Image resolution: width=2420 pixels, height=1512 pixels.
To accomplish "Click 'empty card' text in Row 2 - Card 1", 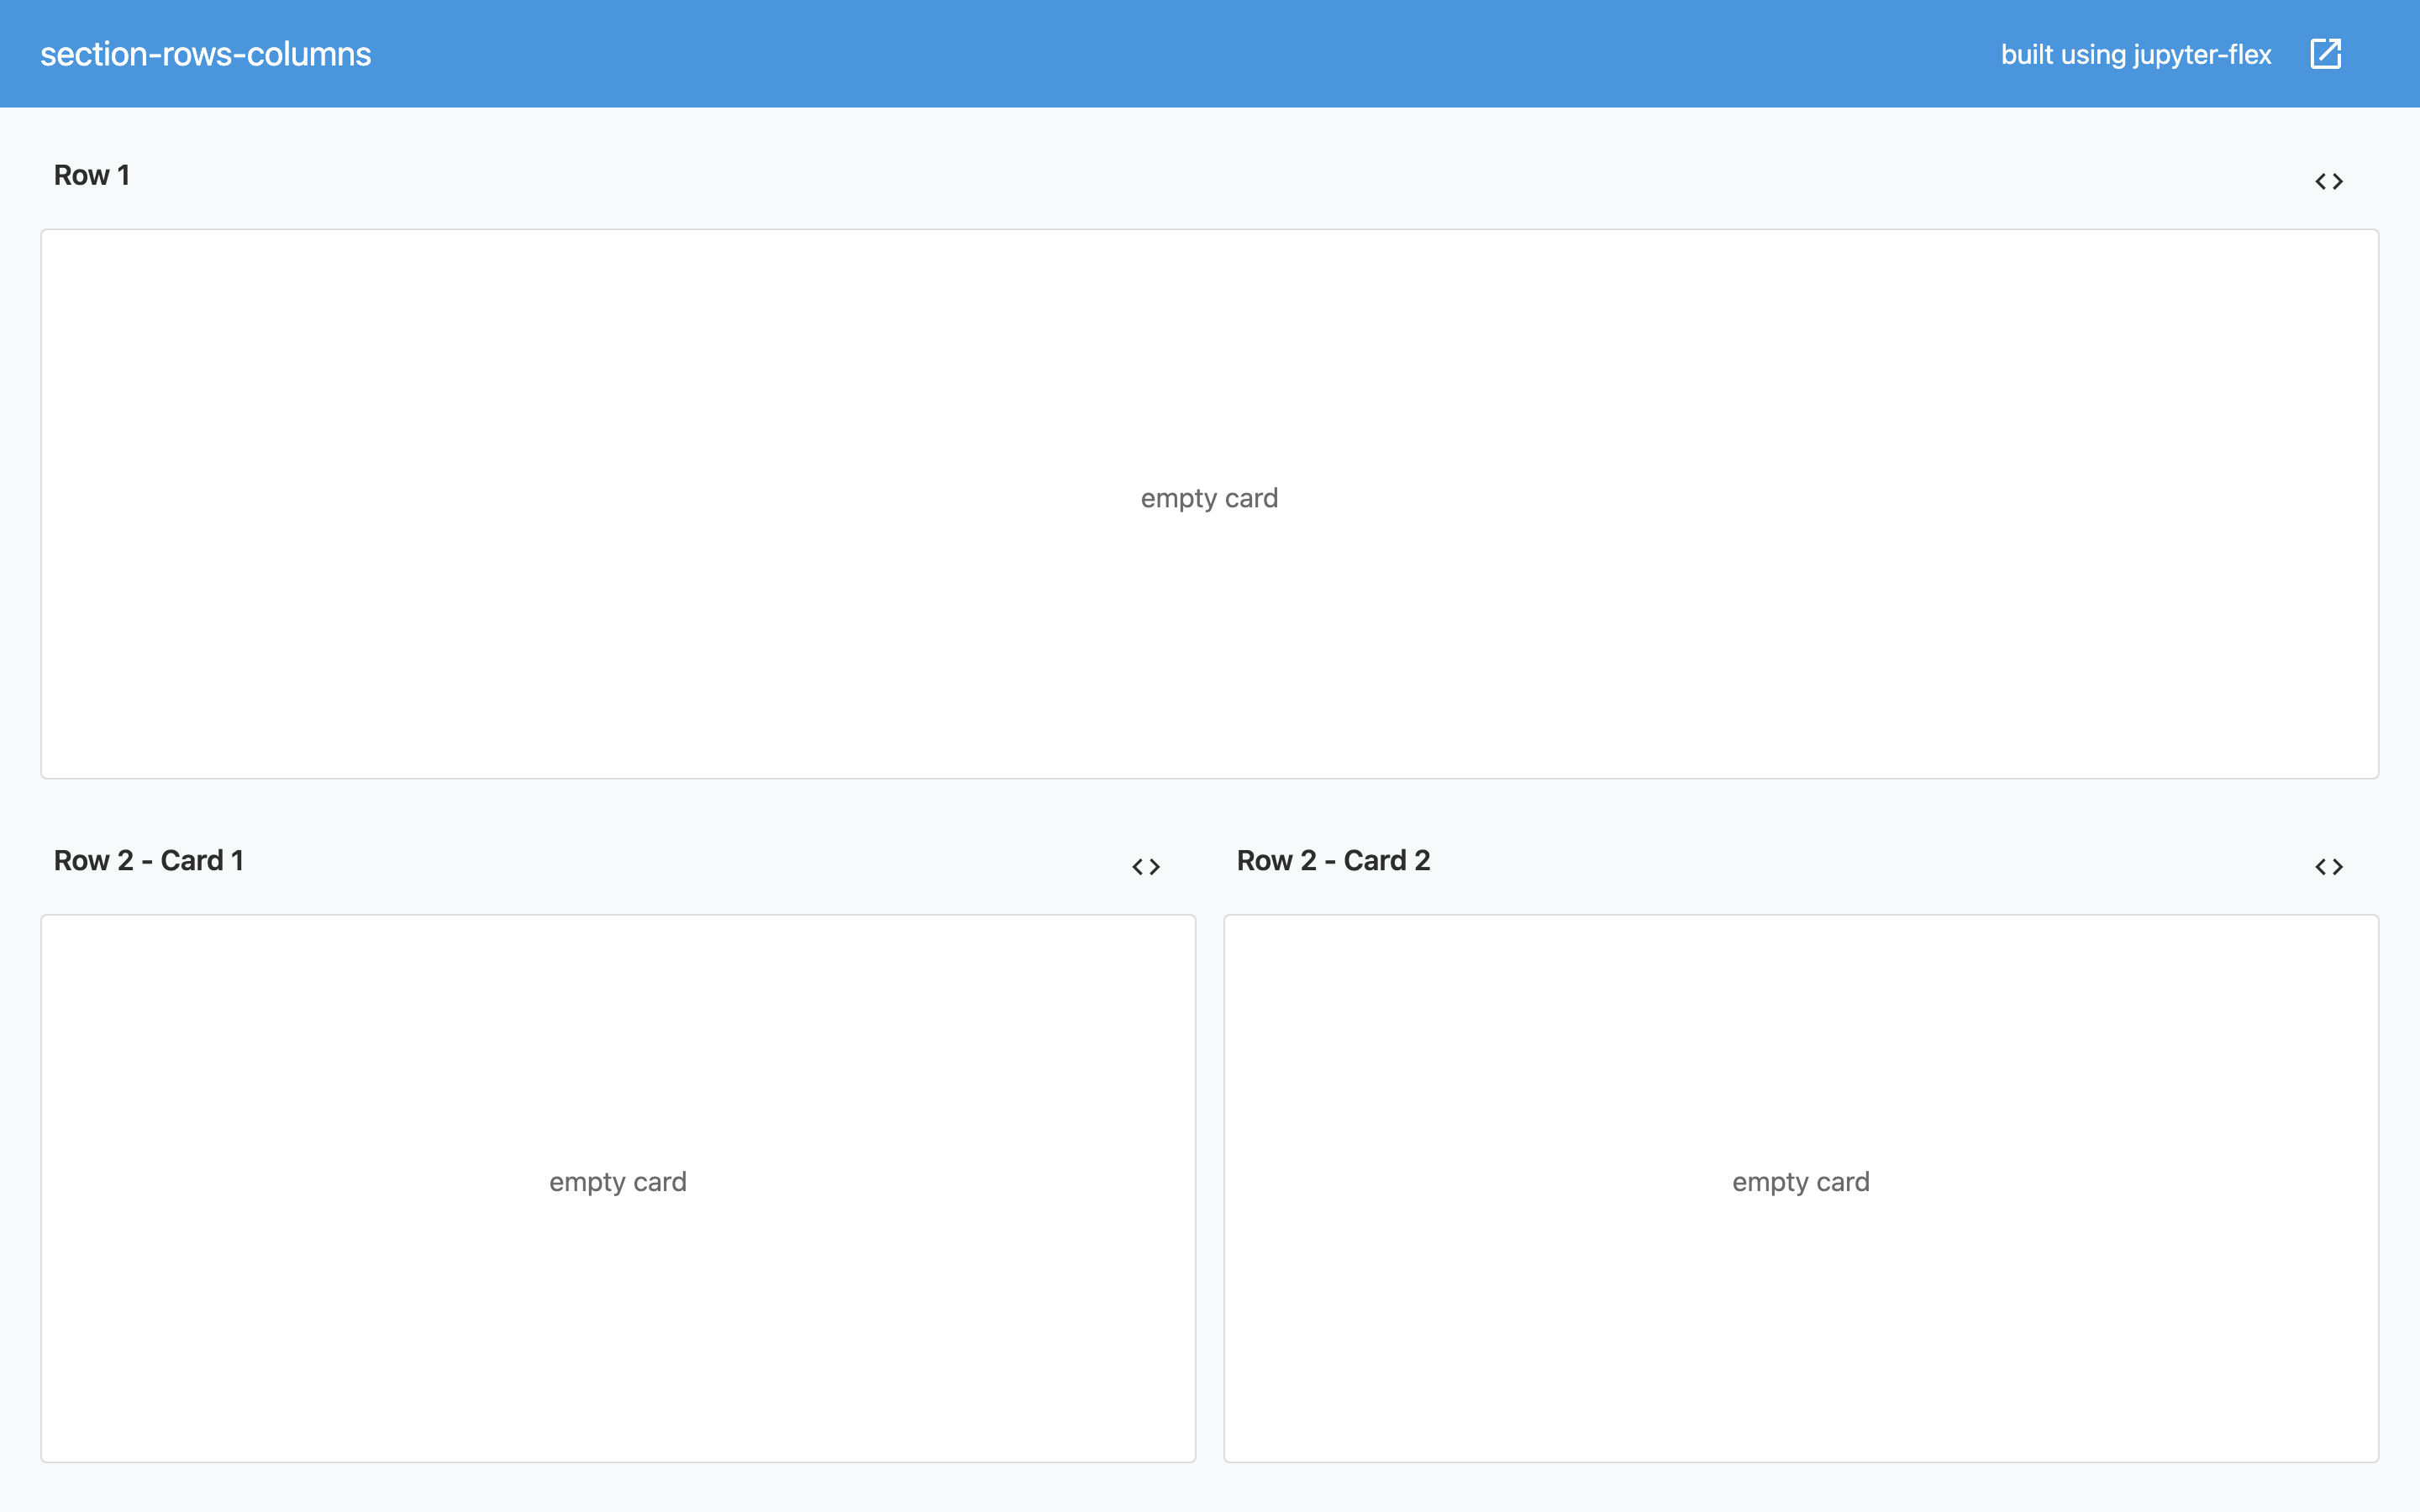I will click(x=617, y=1182).
